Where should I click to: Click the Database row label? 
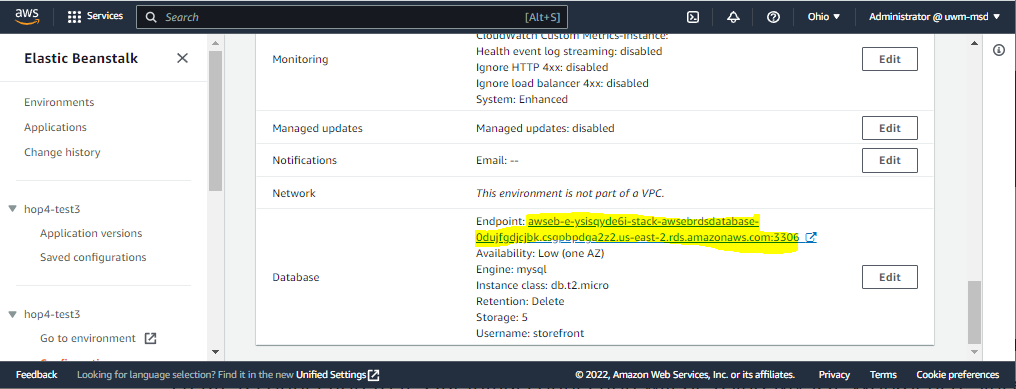295,277
